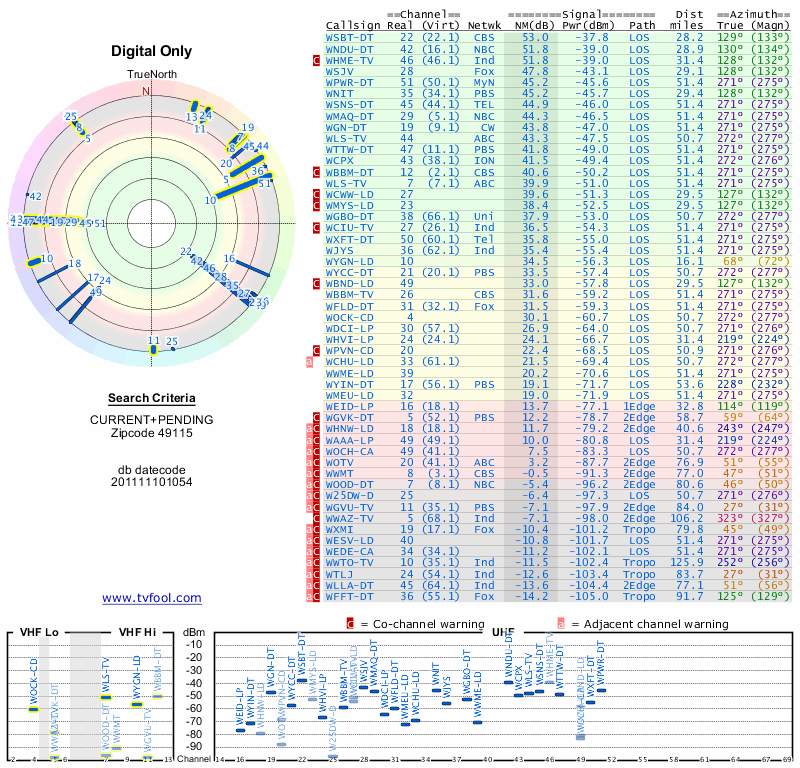
Task: Select the W25DW-D callsign
Action: (349, 496)
